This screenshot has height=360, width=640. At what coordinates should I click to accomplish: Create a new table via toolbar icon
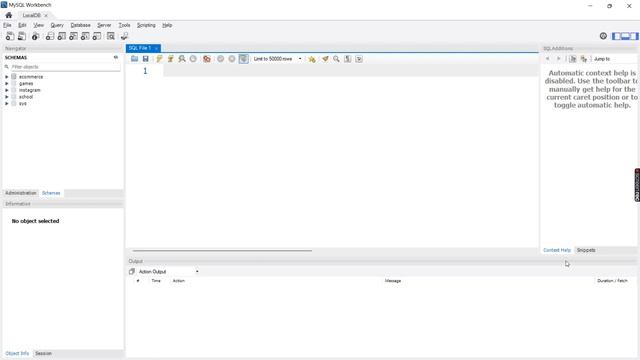coord(61,36)
